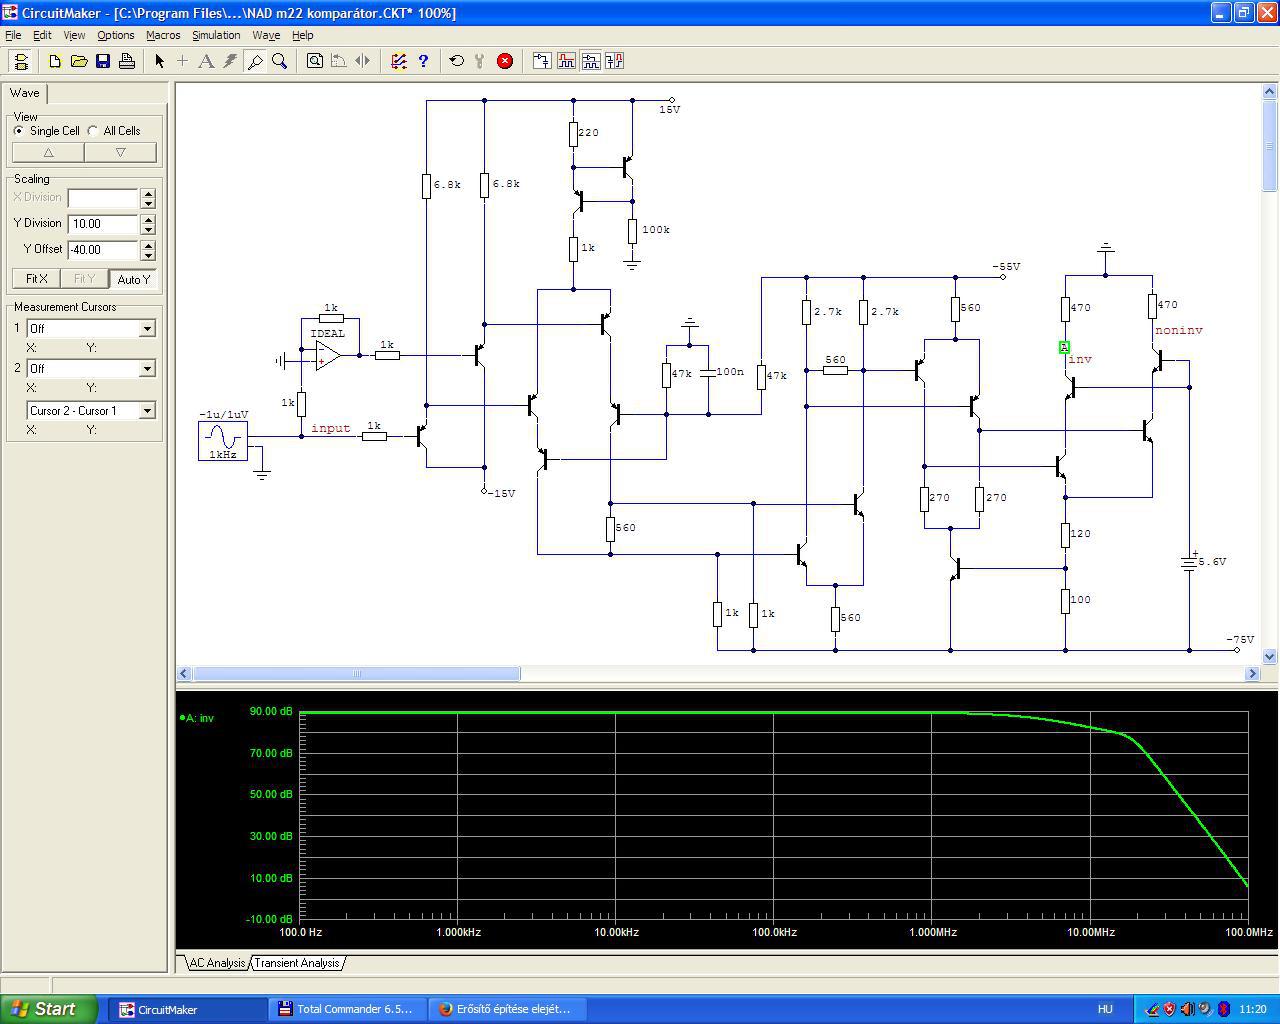1280x1024 pixels.
Task: Select the Single Cell radio button
Action: (x=19, y=131)
